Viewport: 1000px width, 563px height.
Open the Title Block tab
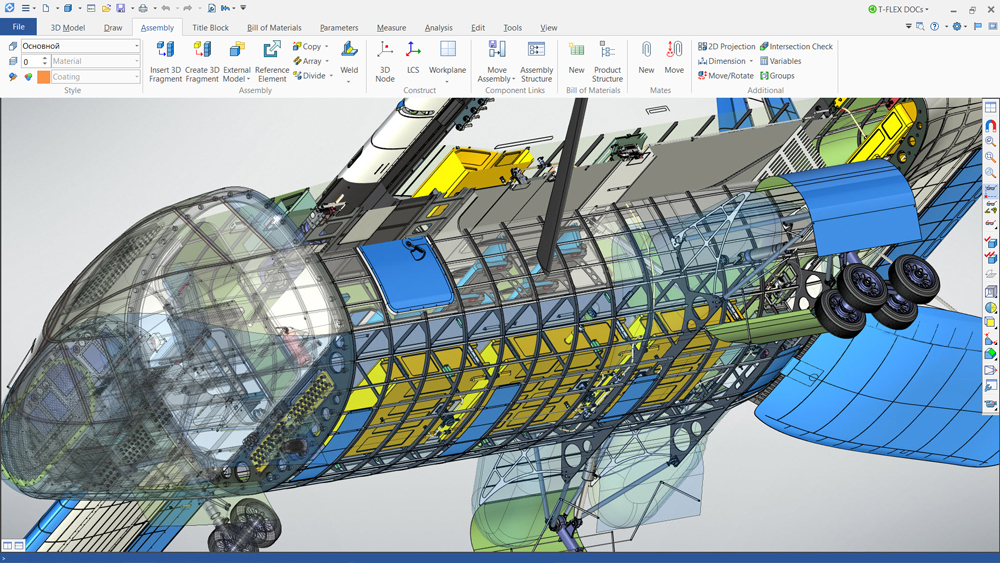210,27
